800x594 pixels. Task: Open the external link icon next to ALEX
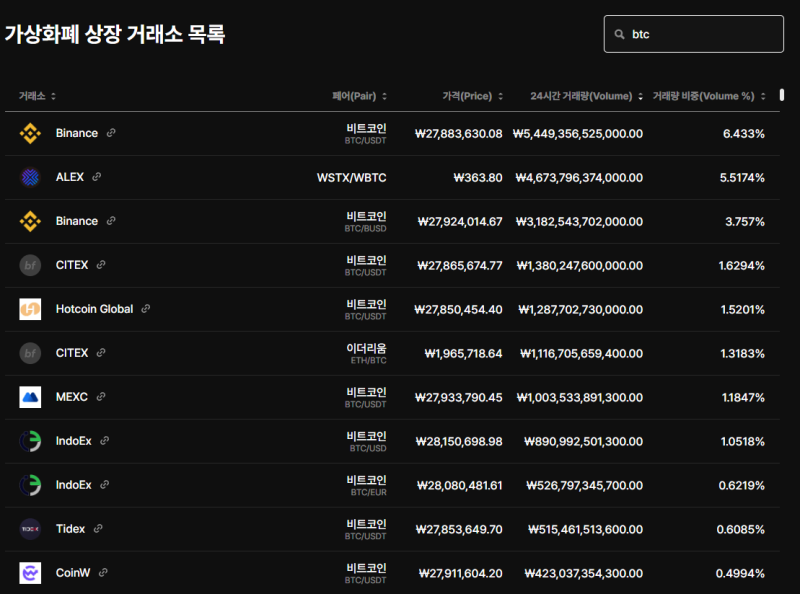point(96,177)
